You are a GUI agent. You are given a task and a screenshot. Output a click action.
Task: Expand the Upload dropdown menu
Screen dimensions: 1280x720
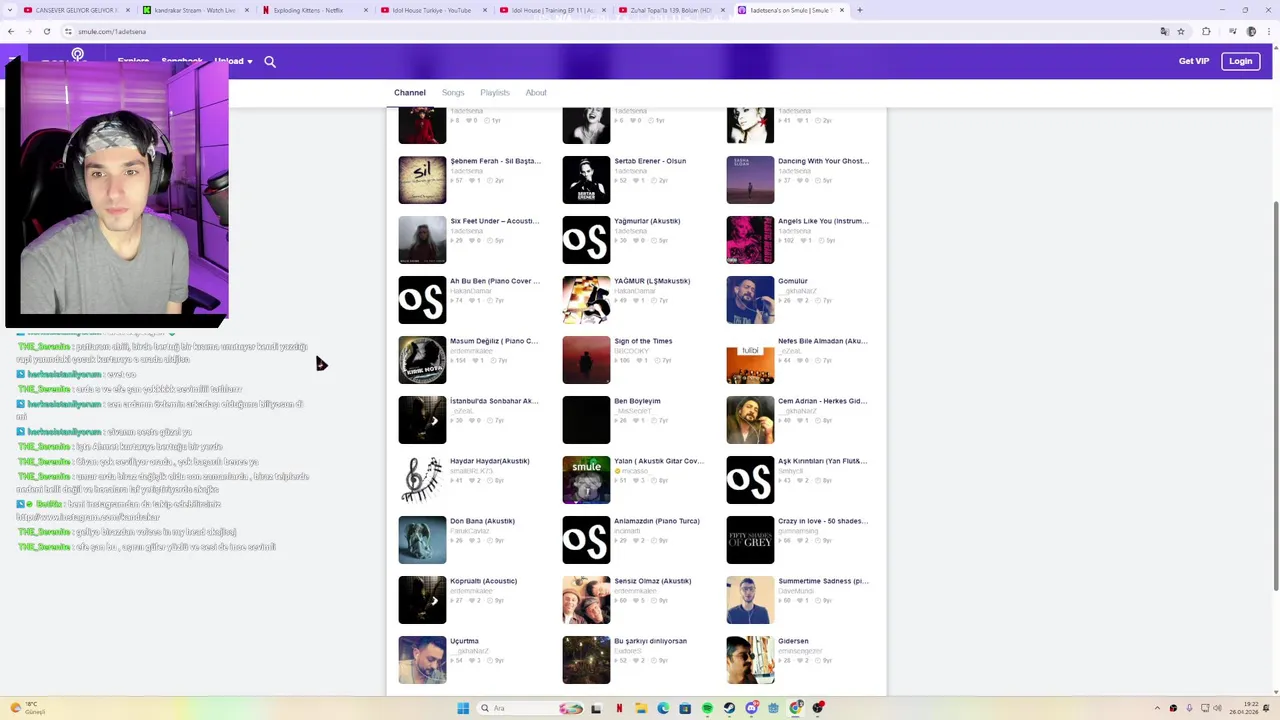pos(234,61)
